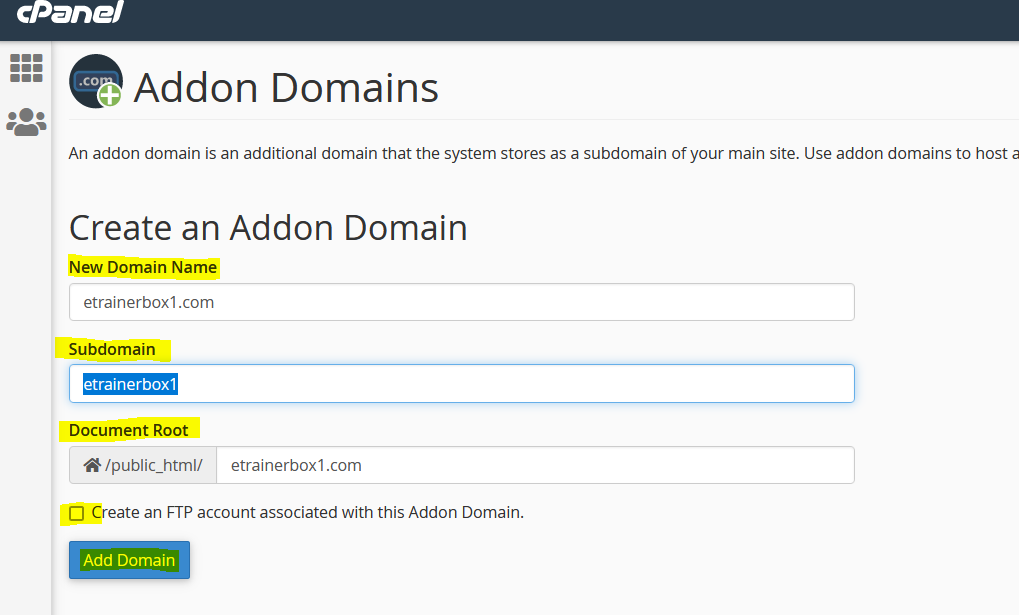Click the 'New Domain Name' label
This screenshot has width=1019, height=615.
(143, 267)
